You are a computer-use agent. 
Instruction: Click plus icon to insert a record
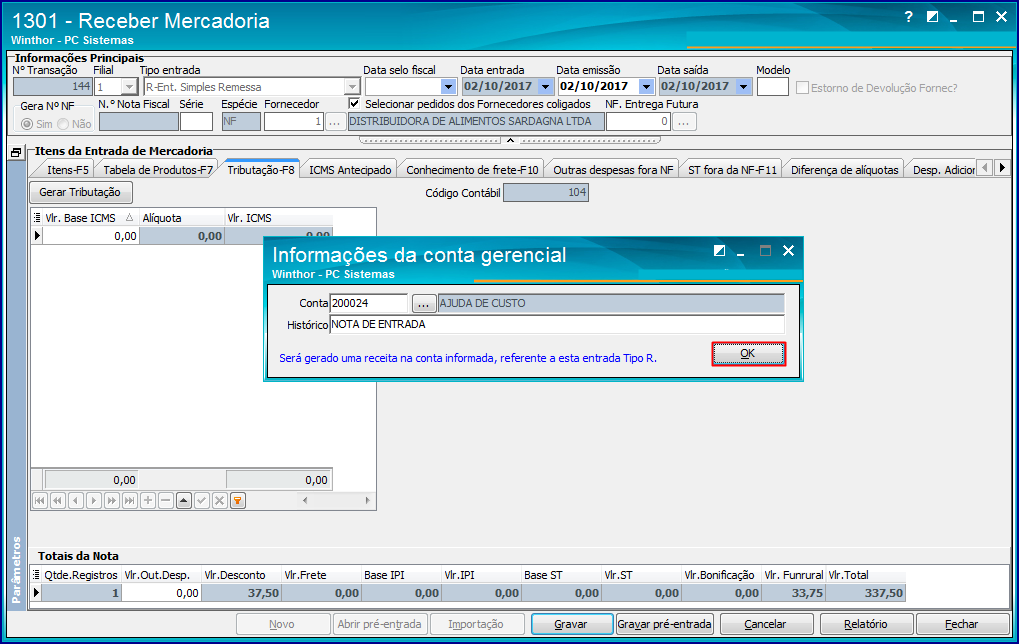tap(148, 500)
